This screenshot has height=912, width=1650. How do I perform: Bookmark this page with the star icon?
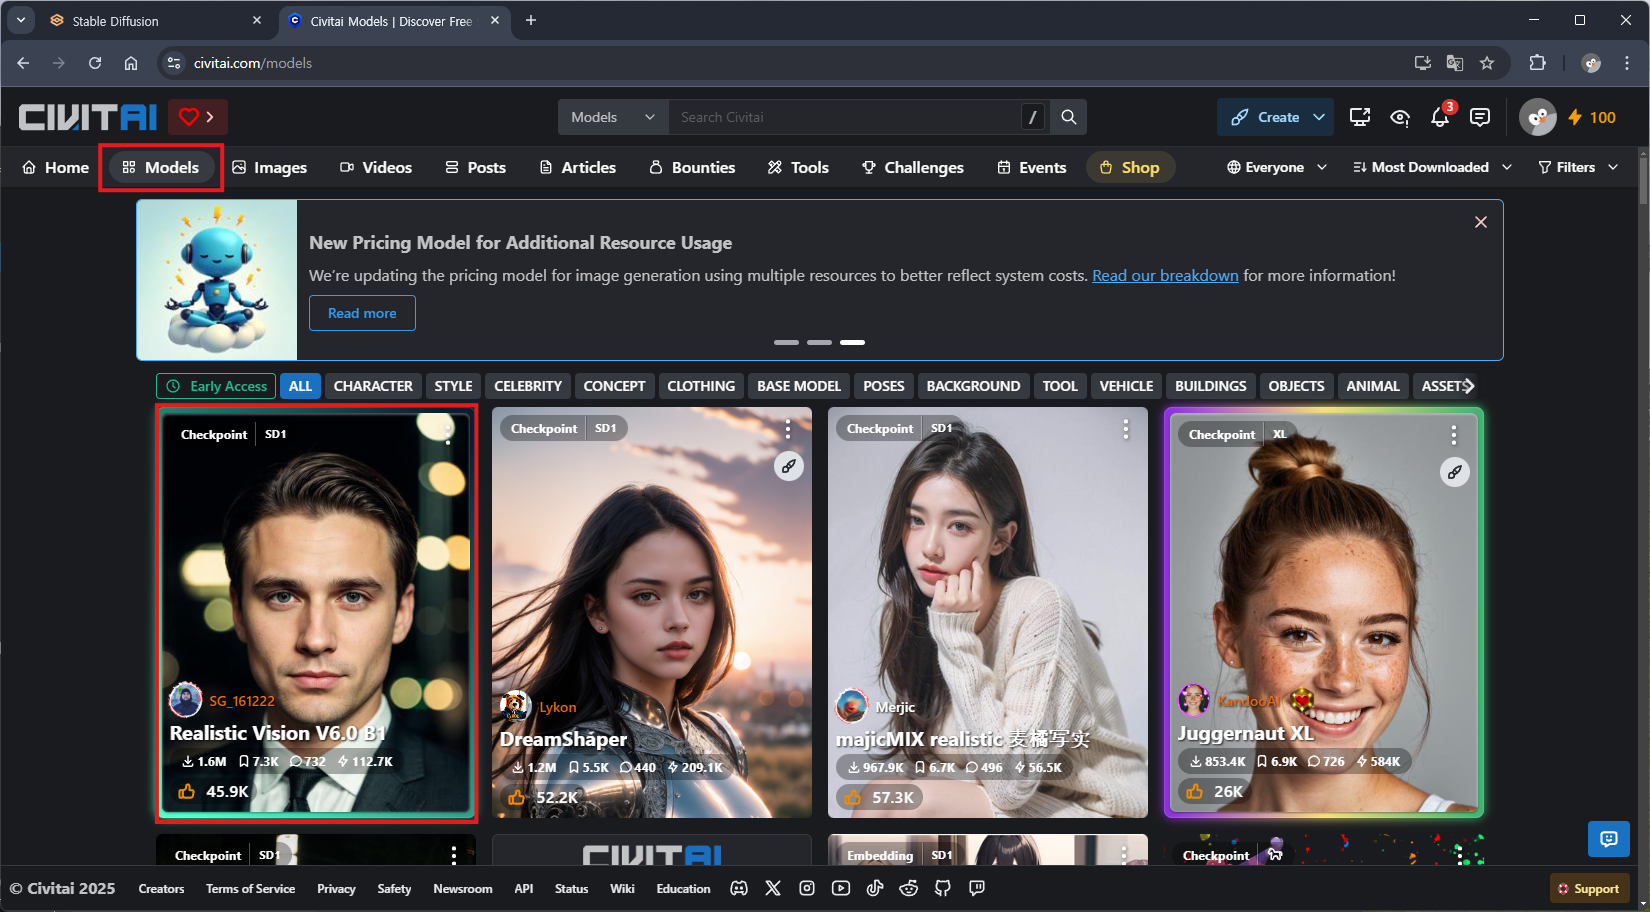click(x=1487, y=63)
